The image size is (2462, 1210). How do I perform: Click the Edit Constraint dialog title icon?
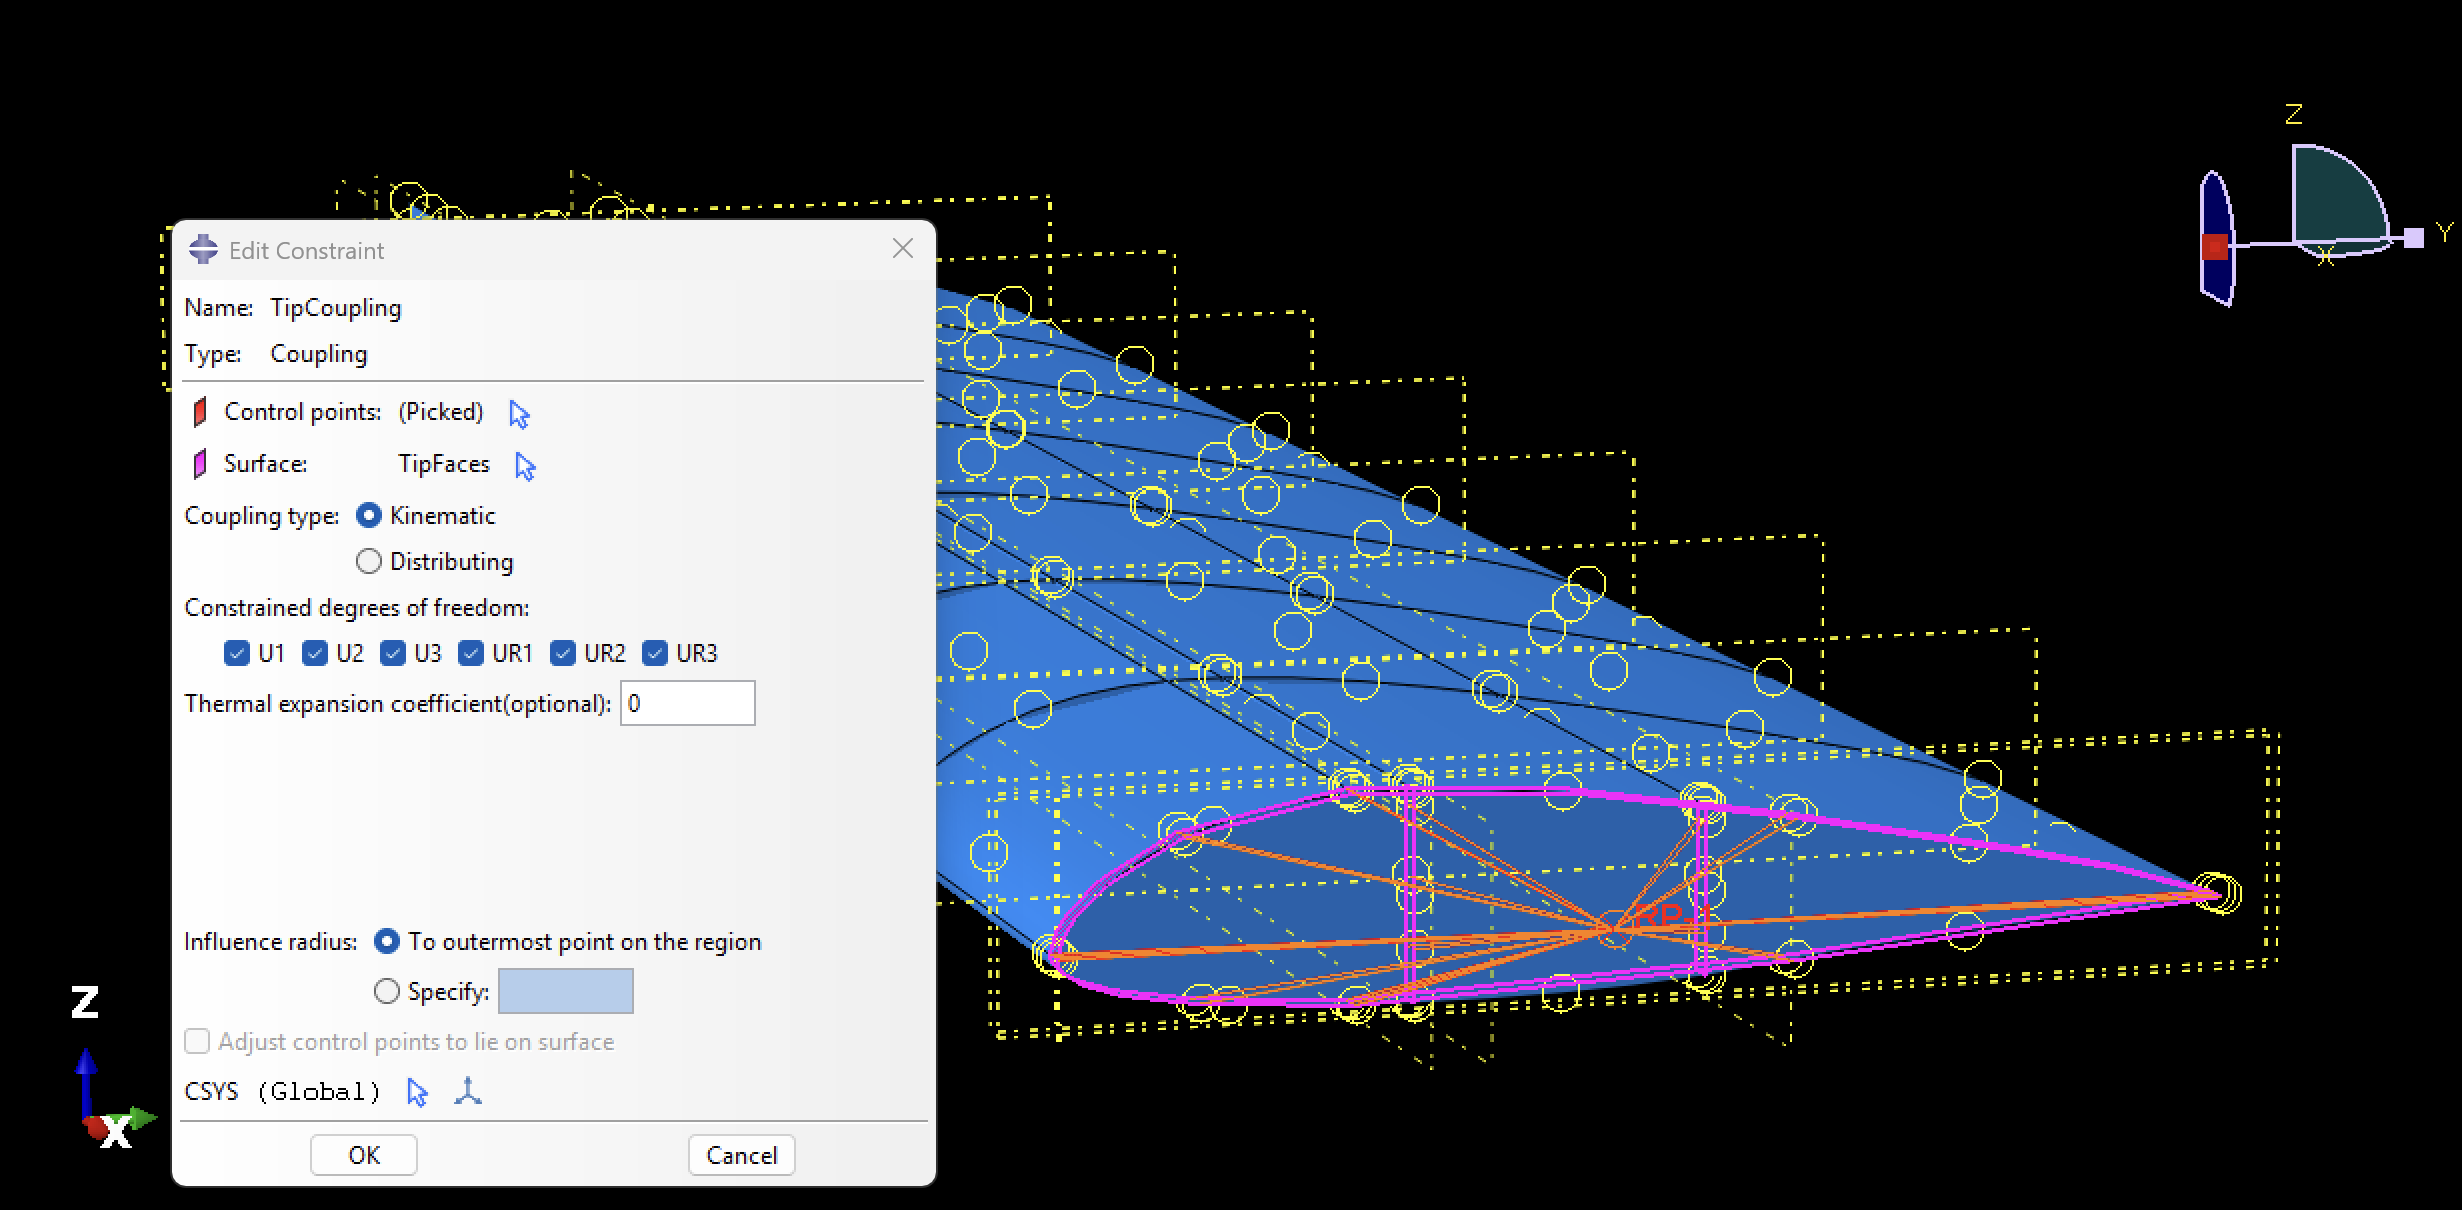(203, 250)
